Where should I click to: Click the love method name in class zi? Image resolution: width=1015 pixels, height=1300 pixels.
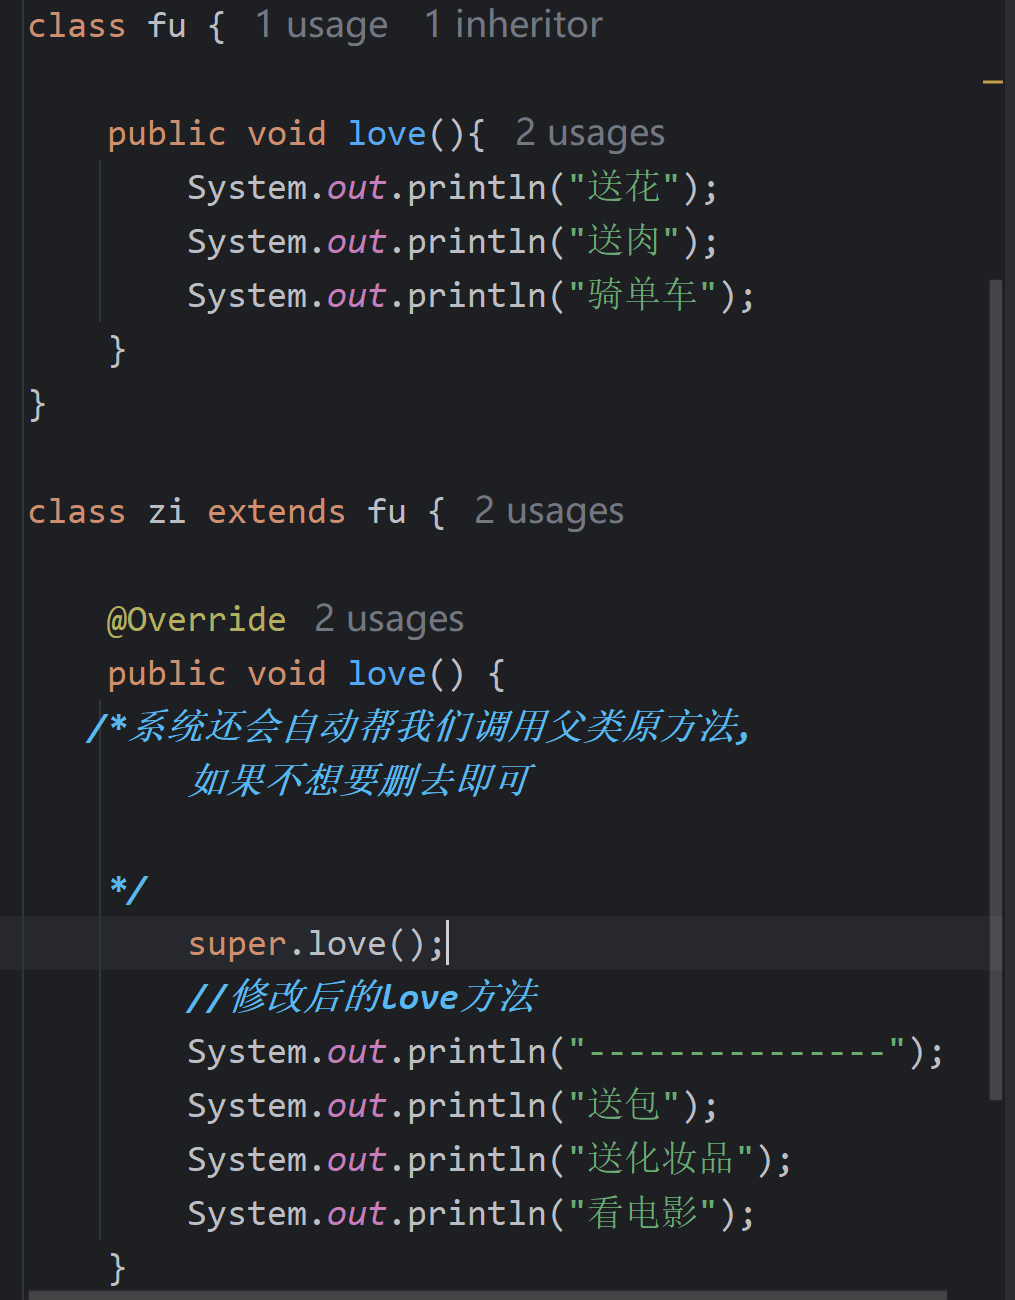[x=387, y=673]
